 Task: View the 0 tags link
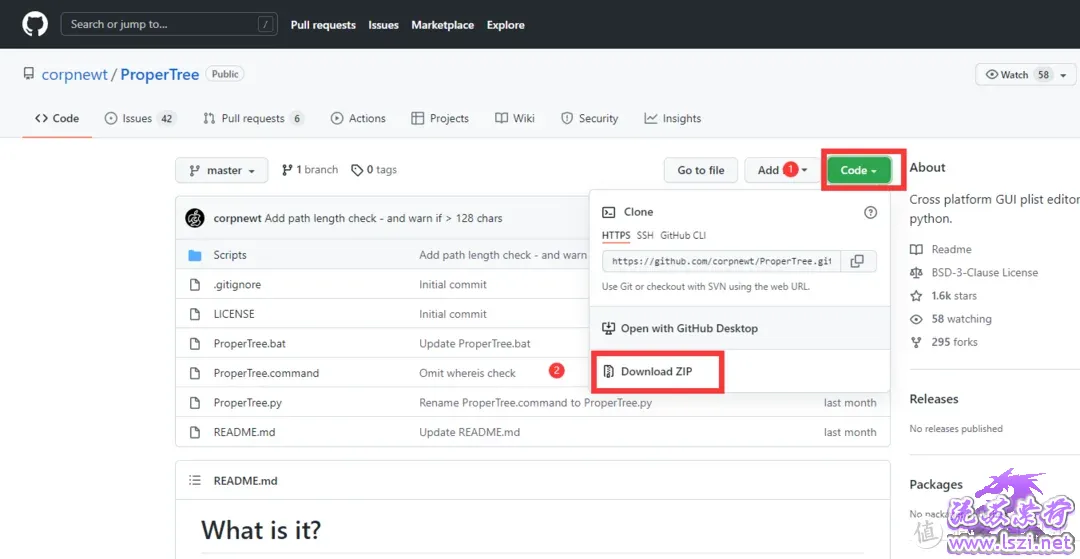coord(374,169)
